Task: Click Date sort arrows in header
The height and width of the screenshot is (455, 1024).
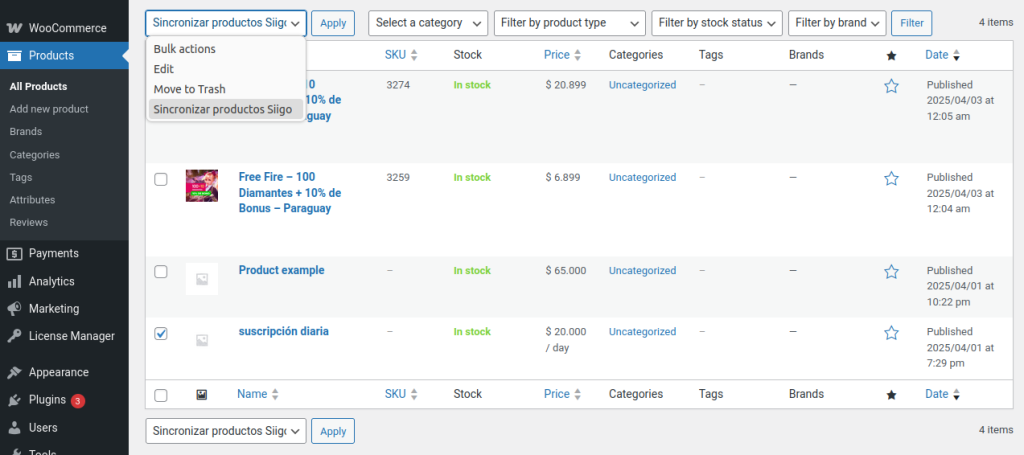Action: tap(956, 55)
